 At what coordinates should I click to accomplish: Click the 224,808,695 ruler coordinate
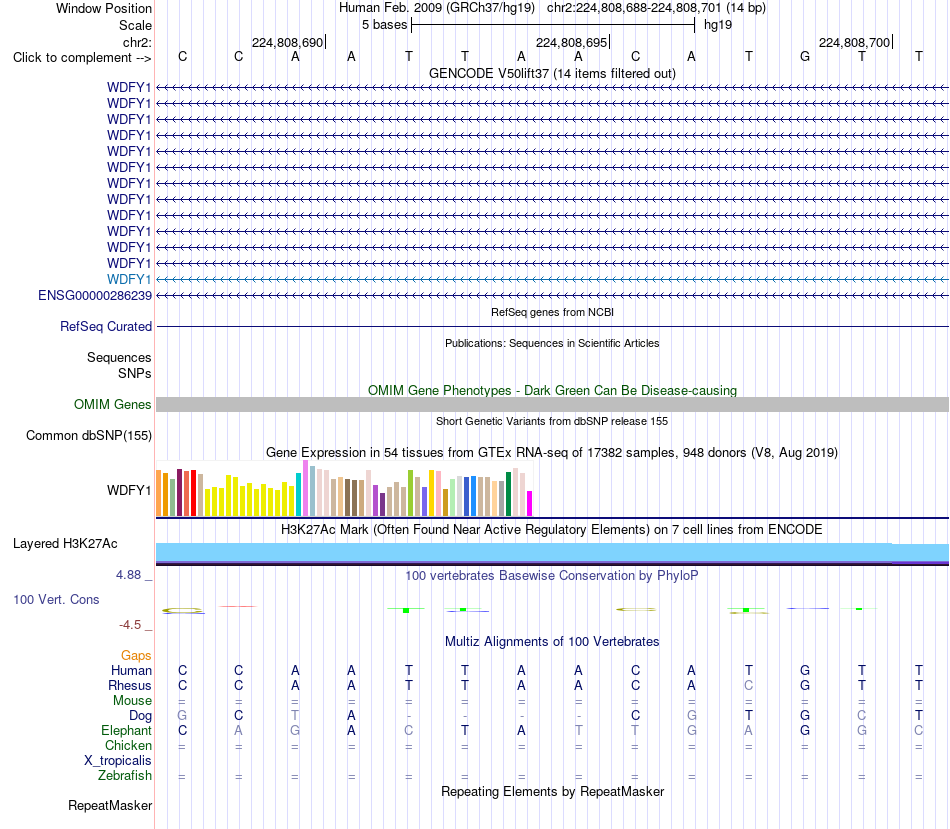[x=571, y=42]
